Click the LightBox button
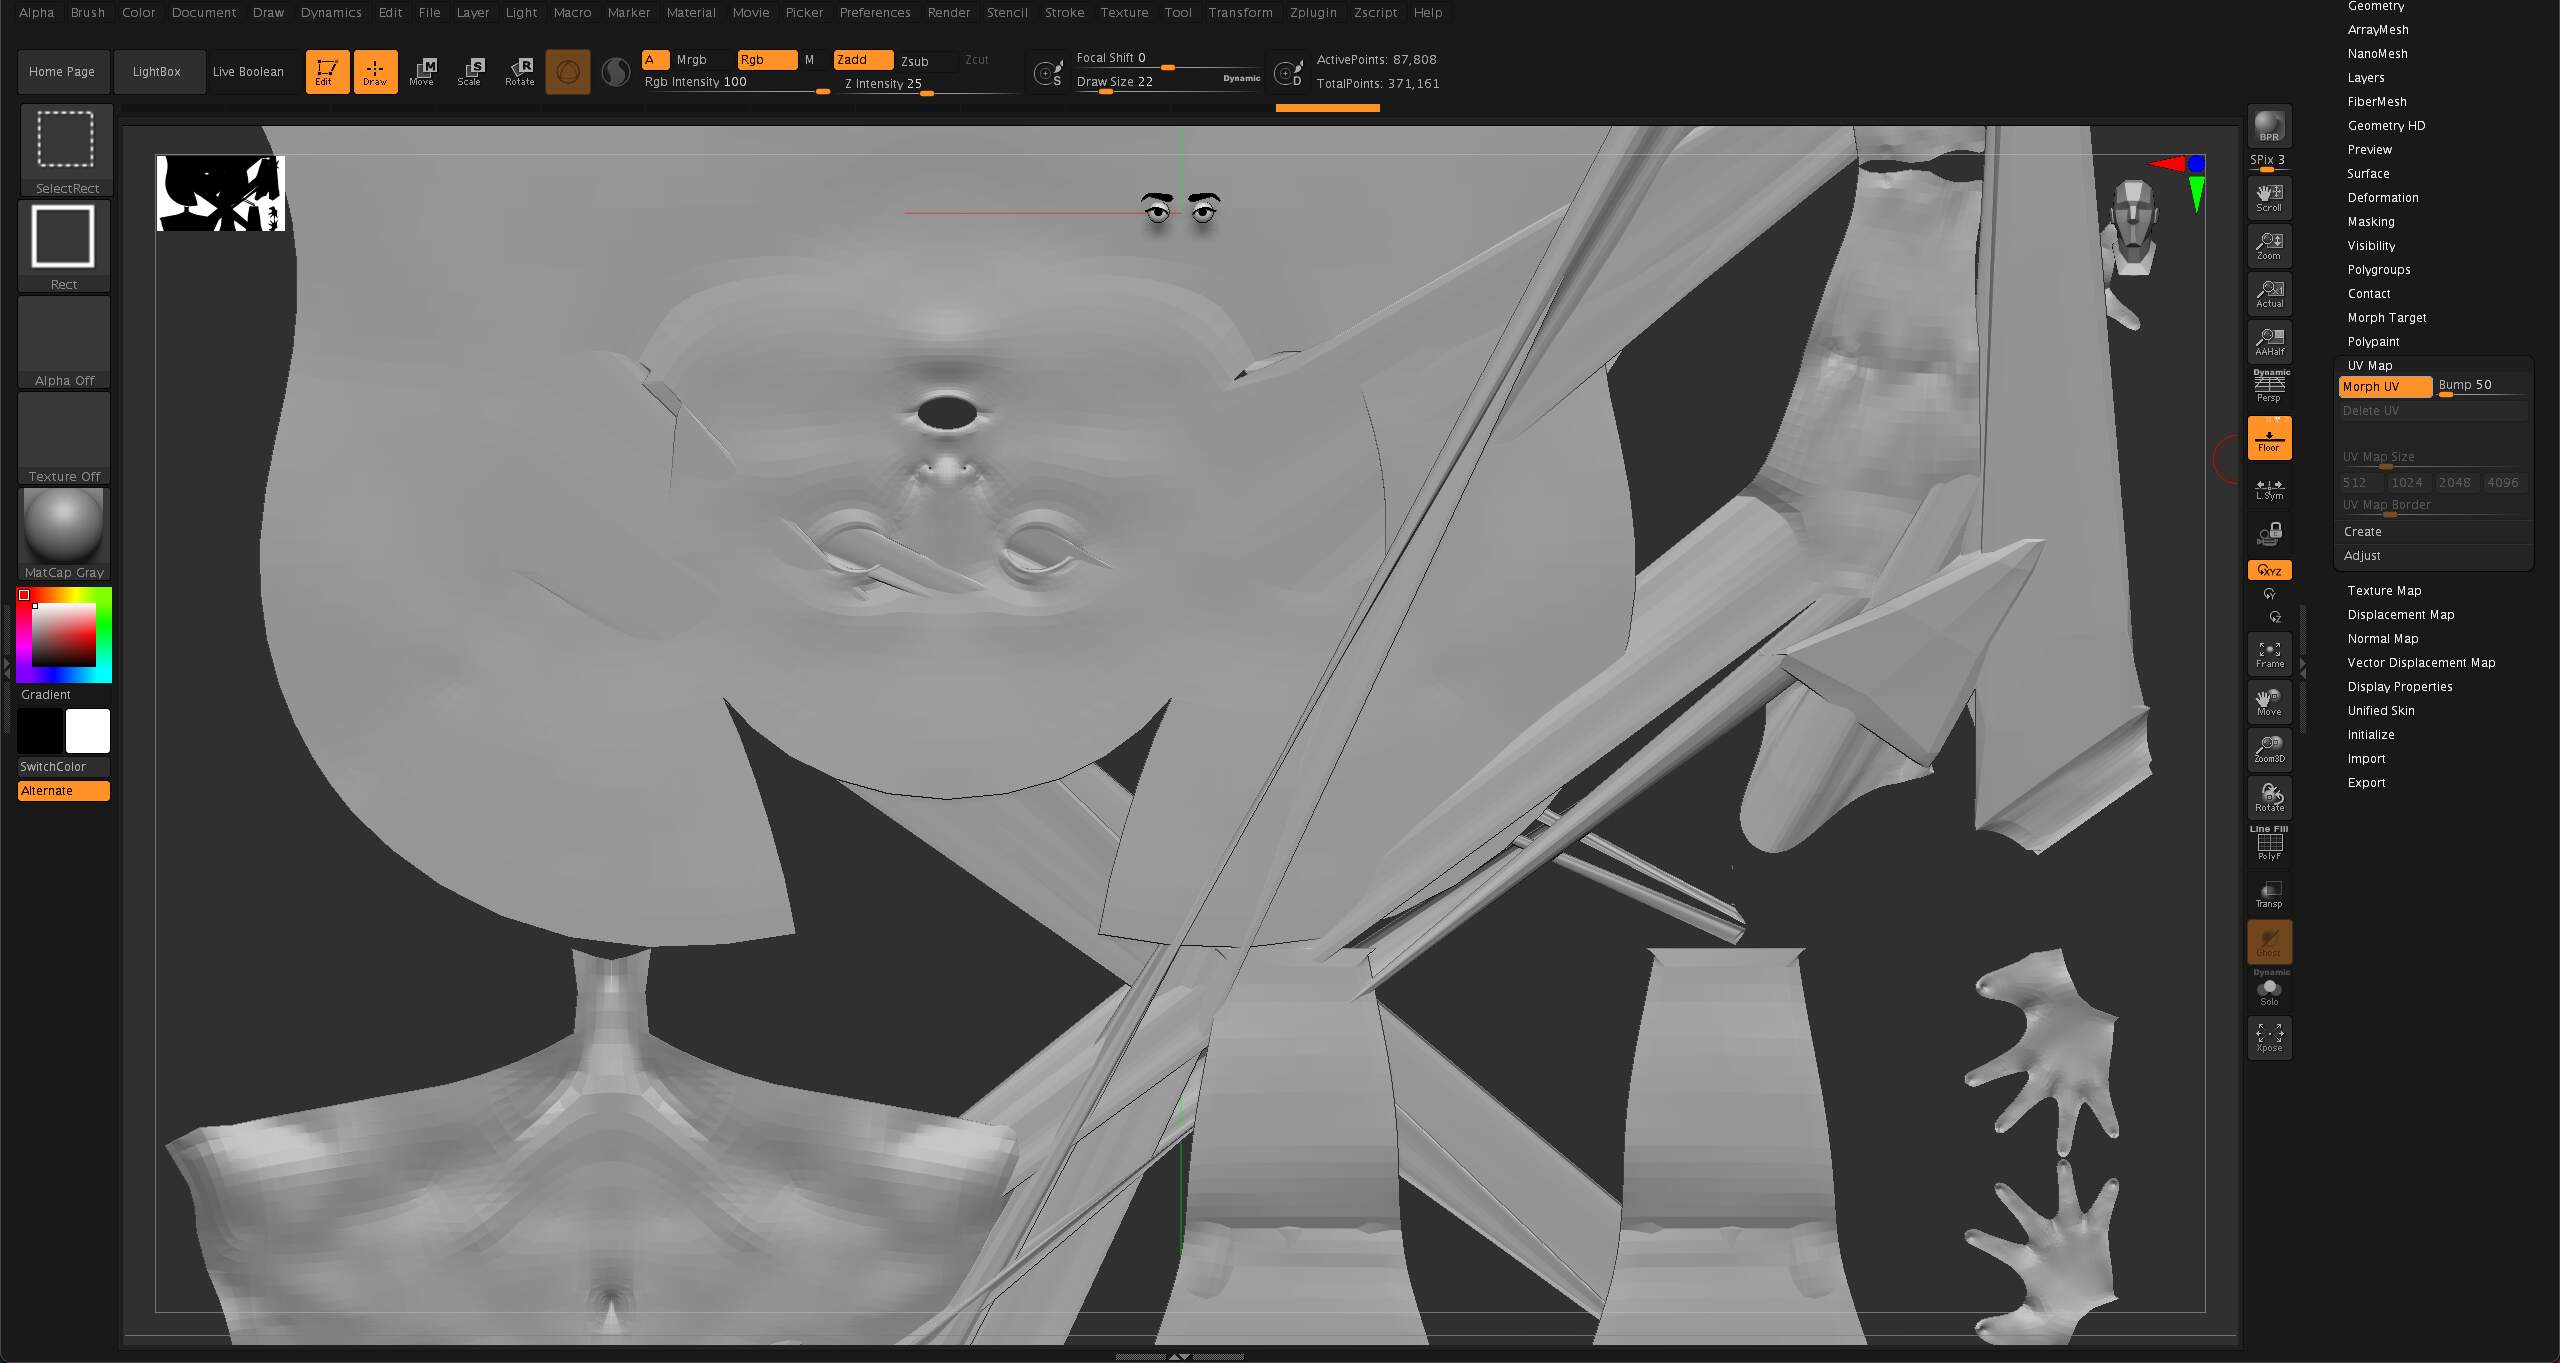2560x1363 pixels. coord(157,72)
